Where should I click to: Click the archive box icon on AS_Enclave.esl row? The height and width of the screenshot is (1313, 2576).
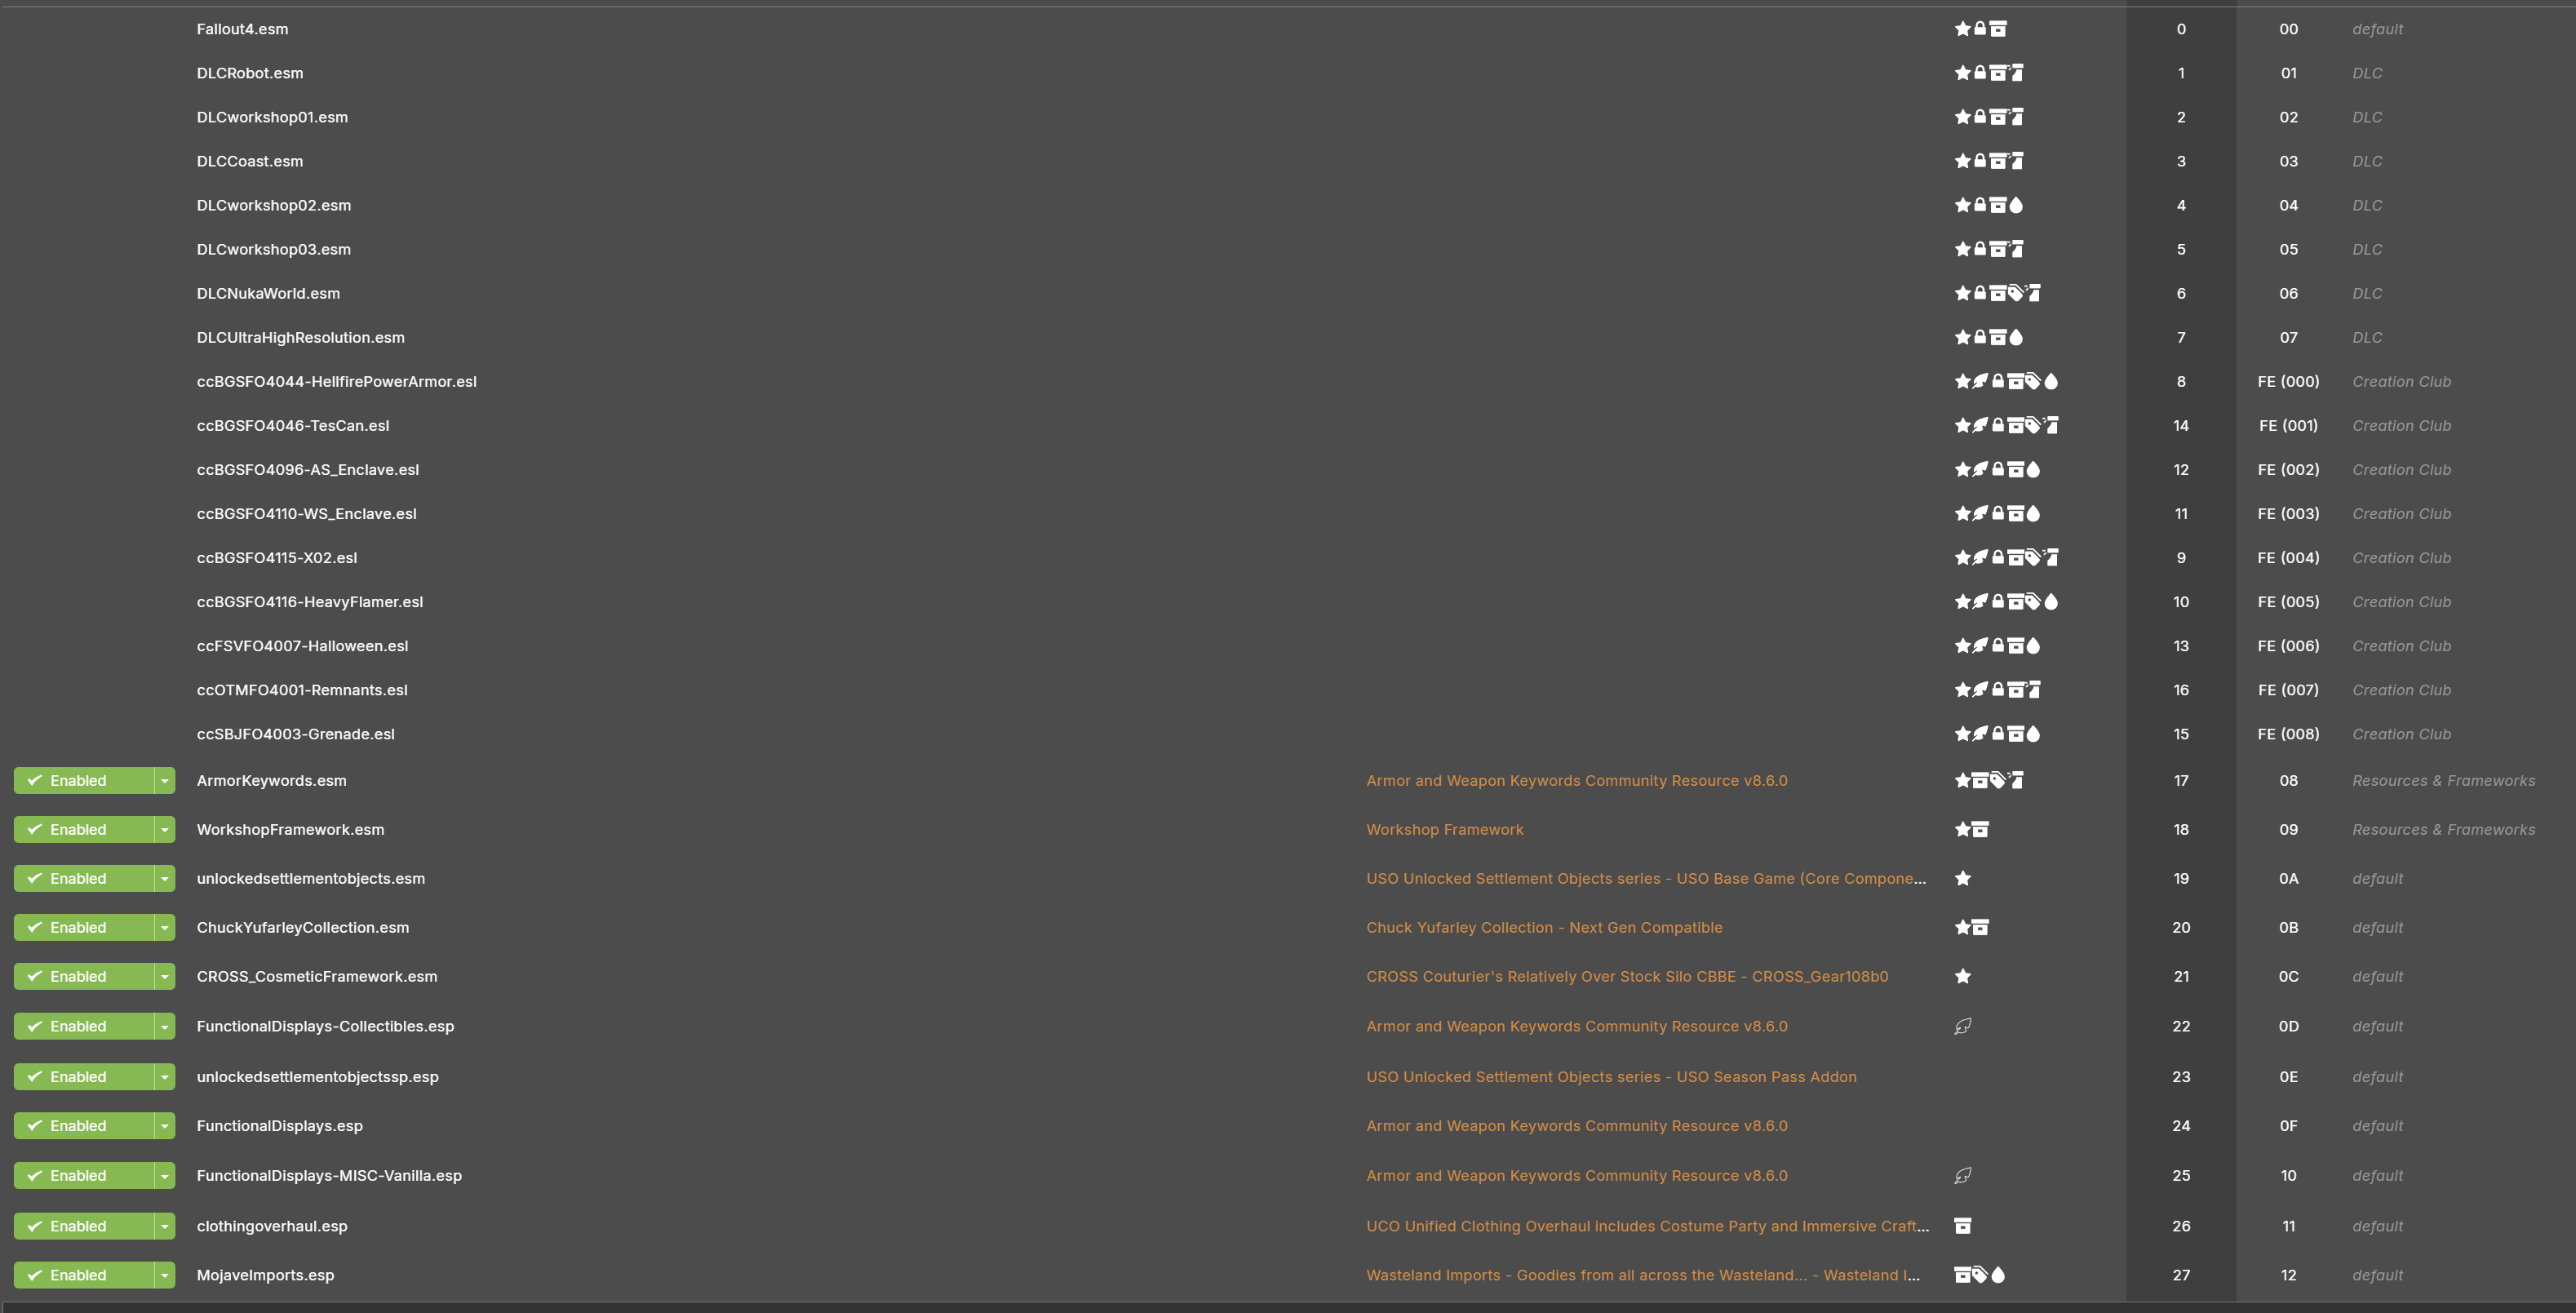point(2015,469)
